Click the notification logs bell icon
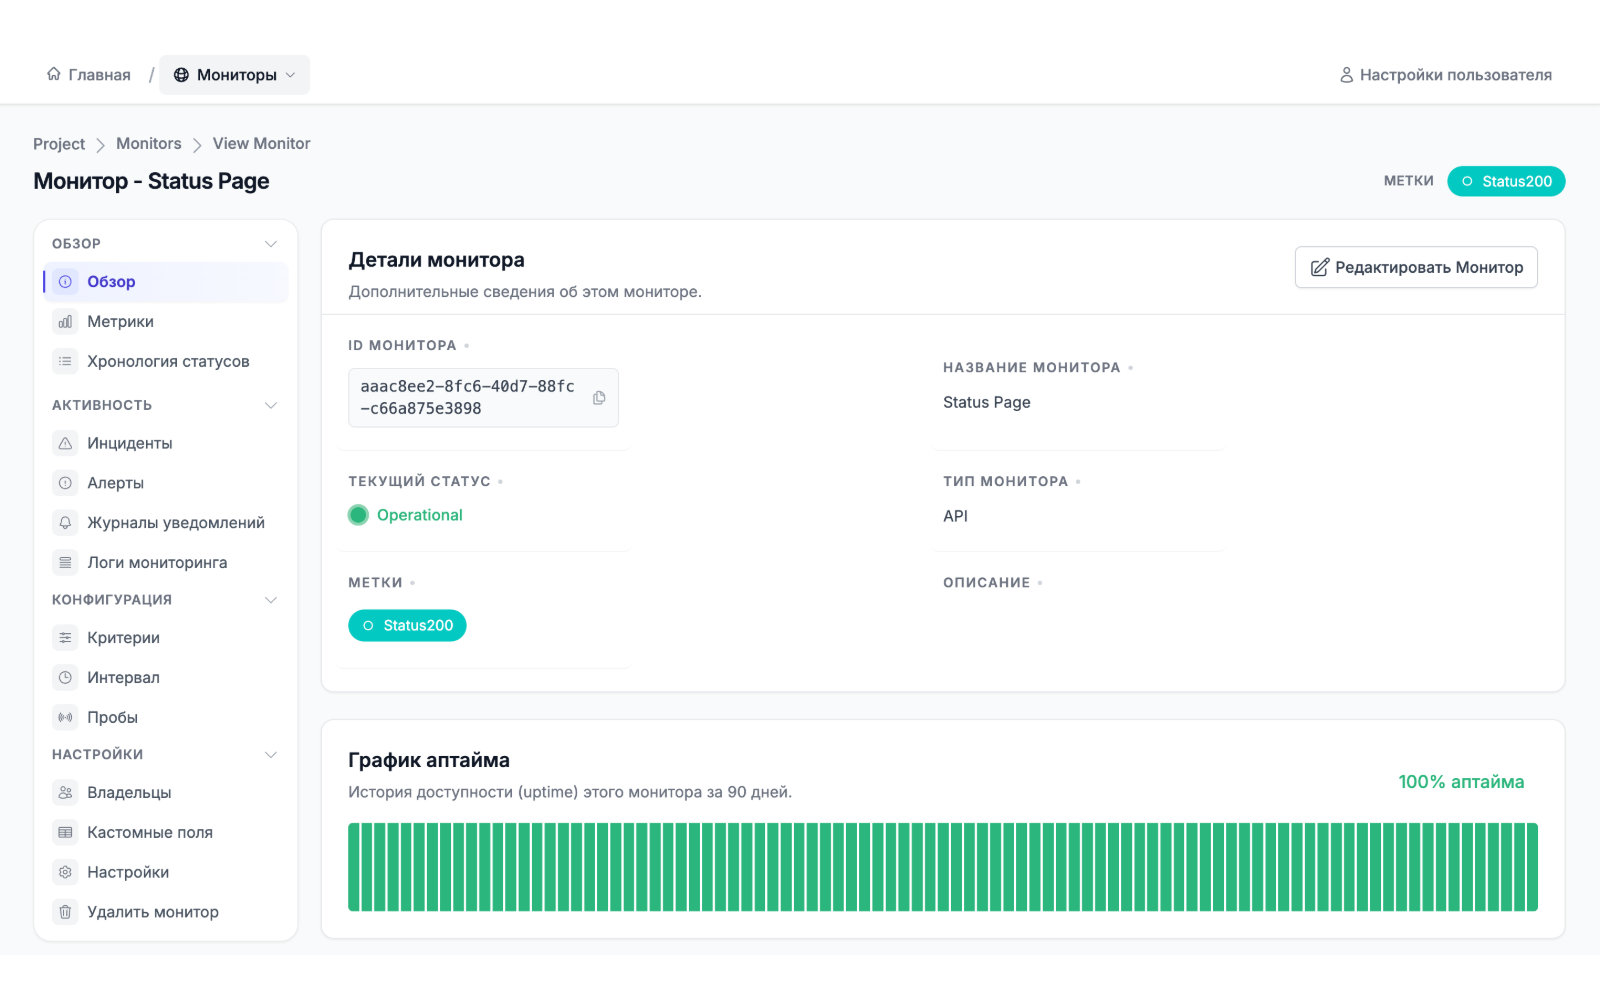The height and width of the screenshot is (1000, 1600). [65, 523]
